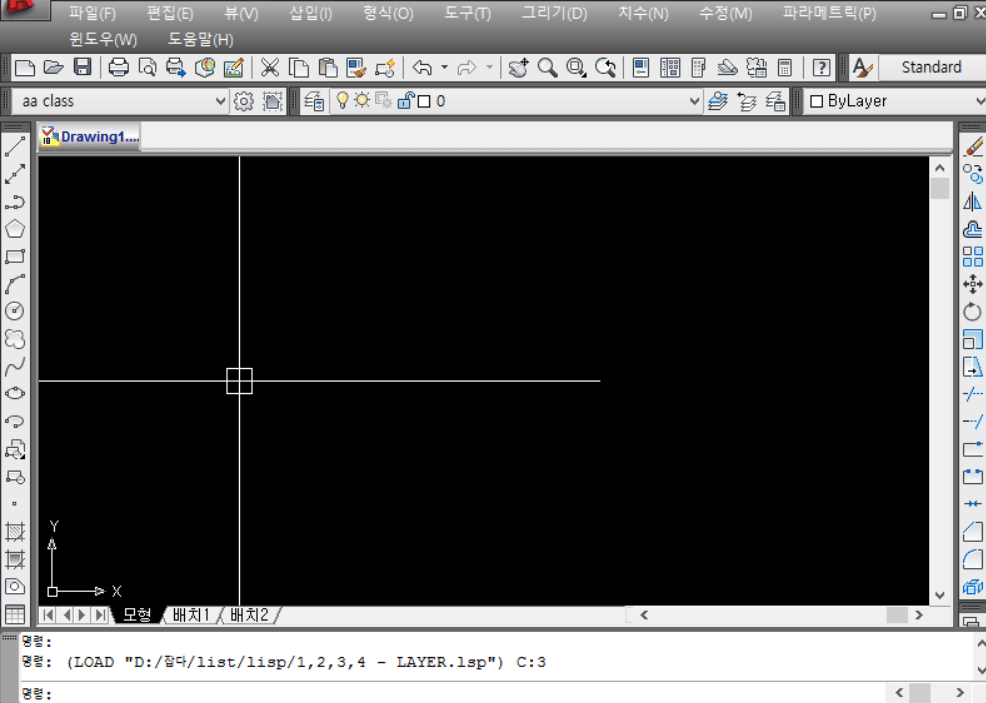This screenshot has height=703, width=986.
Task: Open the 그리기(D) menu
Action: pos(554,13)
